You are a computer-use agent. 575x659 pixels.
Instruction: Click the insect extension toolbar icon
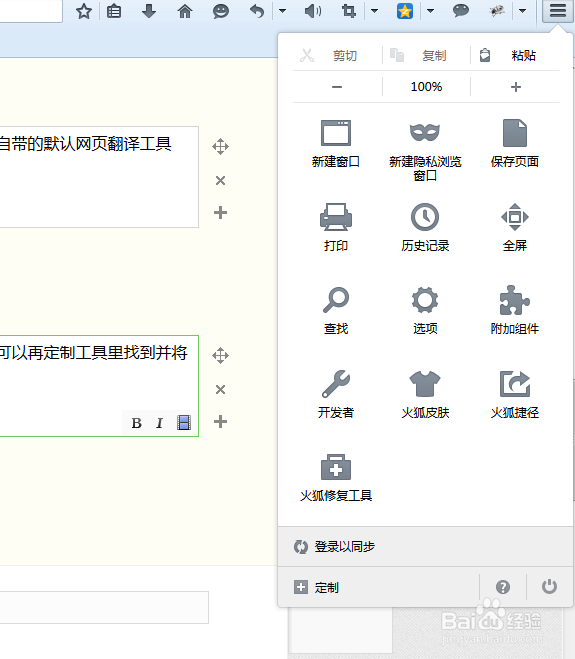click(497, 11)
